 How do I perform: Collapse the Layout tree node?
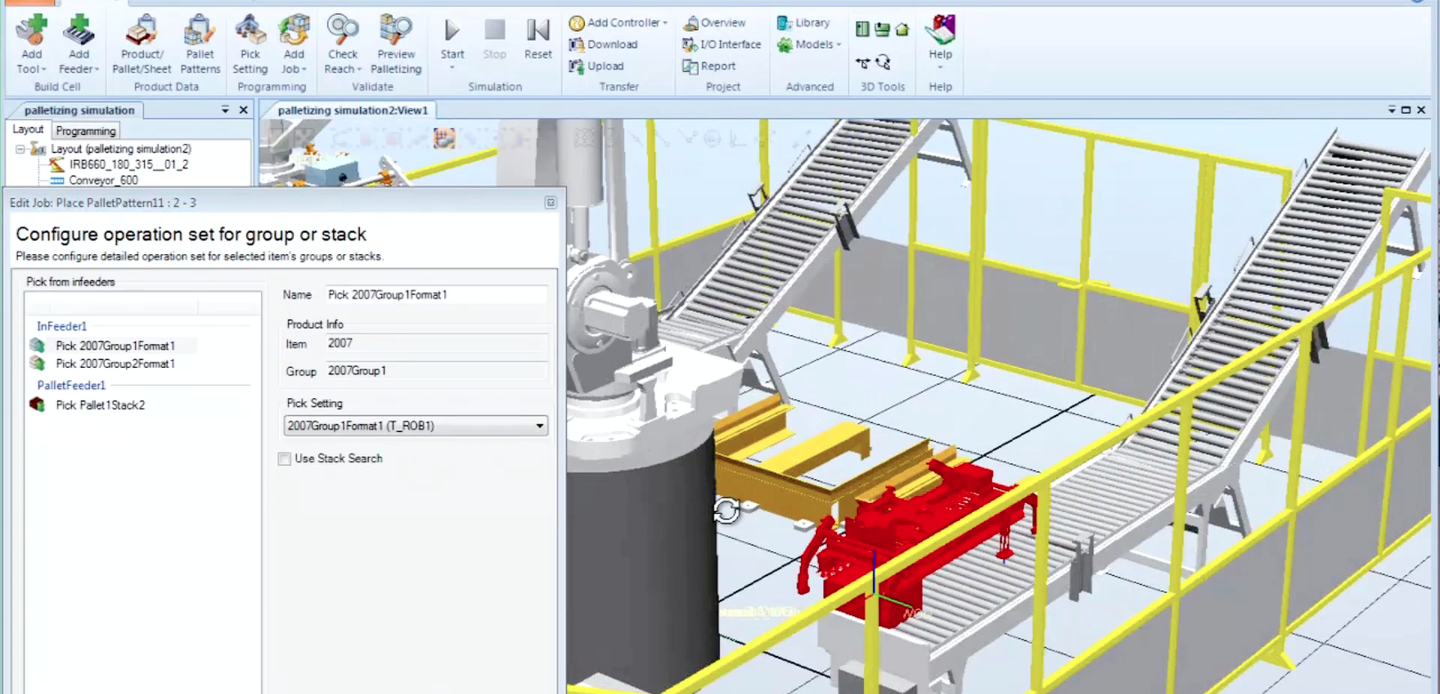[20, 149]
